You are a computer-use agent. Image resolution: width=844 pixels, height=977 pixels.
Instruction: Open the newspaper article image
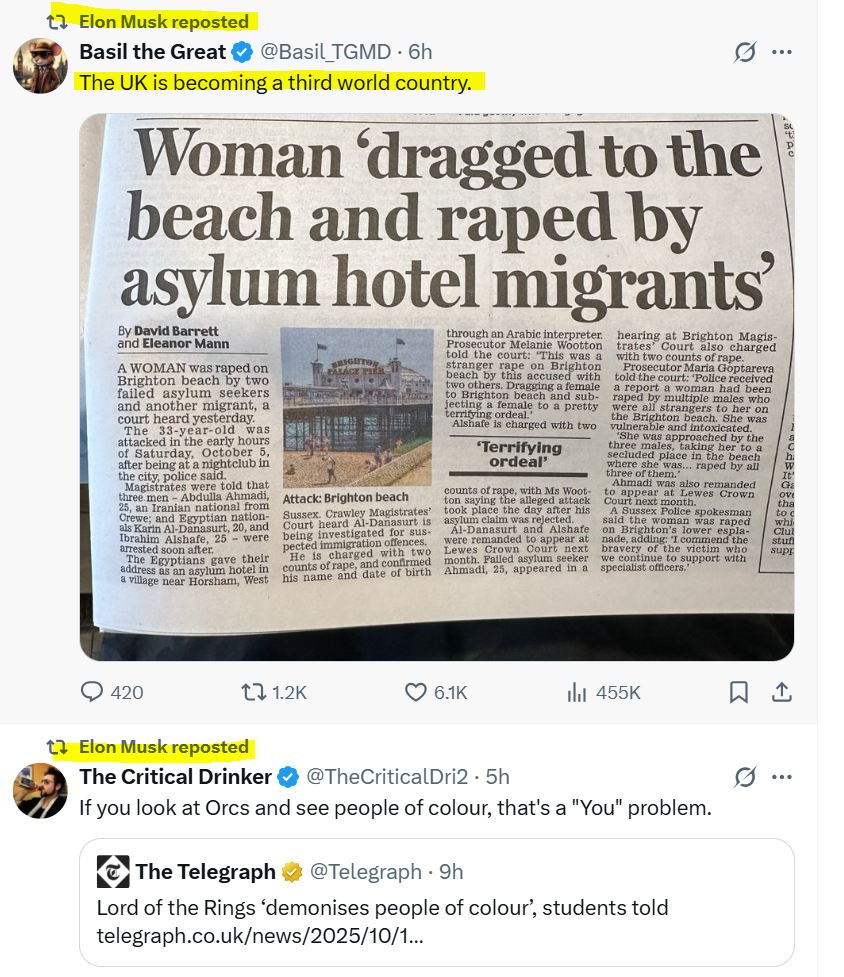436,386
